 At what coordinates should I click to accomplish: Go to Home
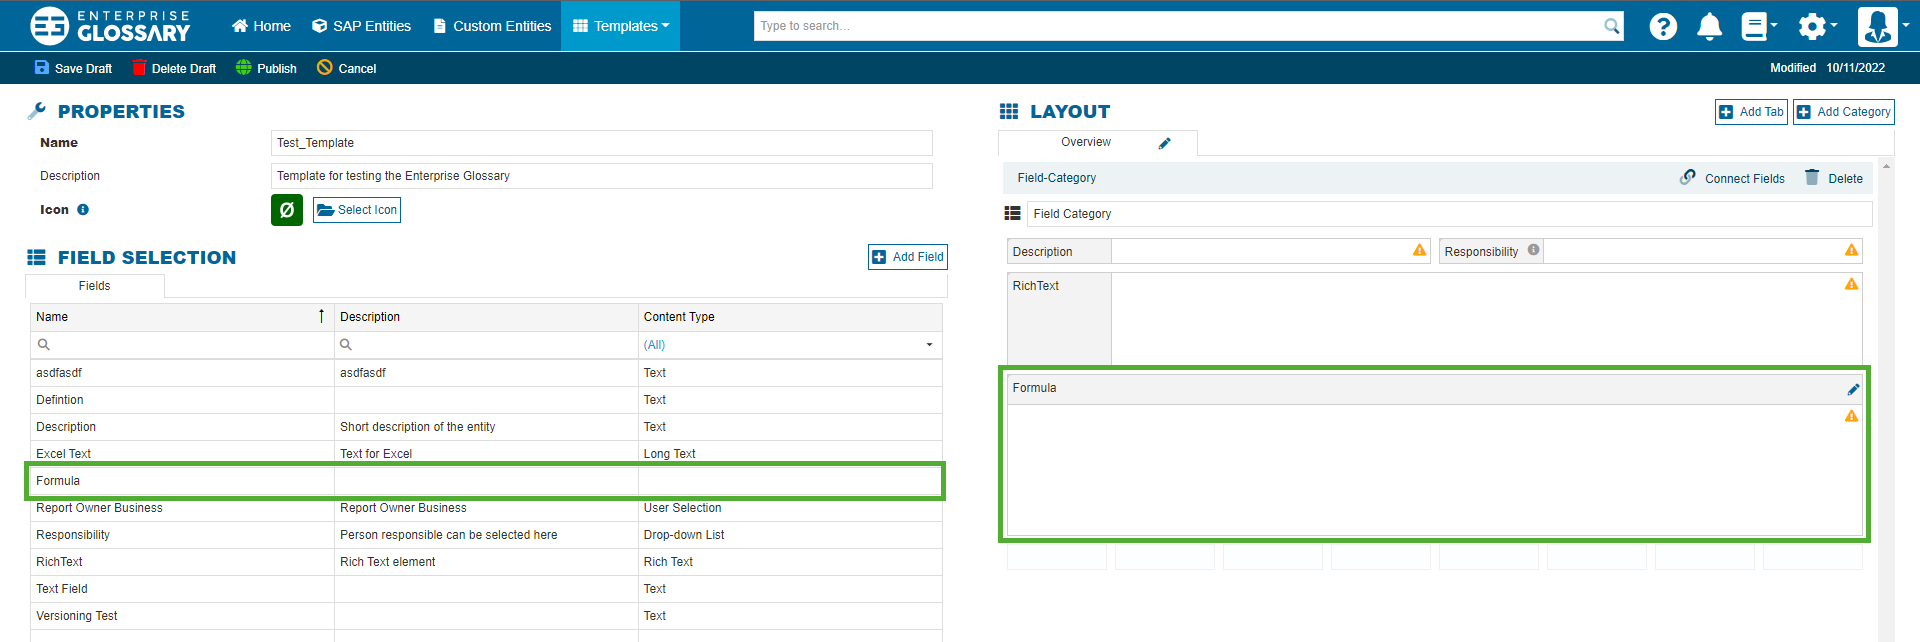tap(261, 26)
